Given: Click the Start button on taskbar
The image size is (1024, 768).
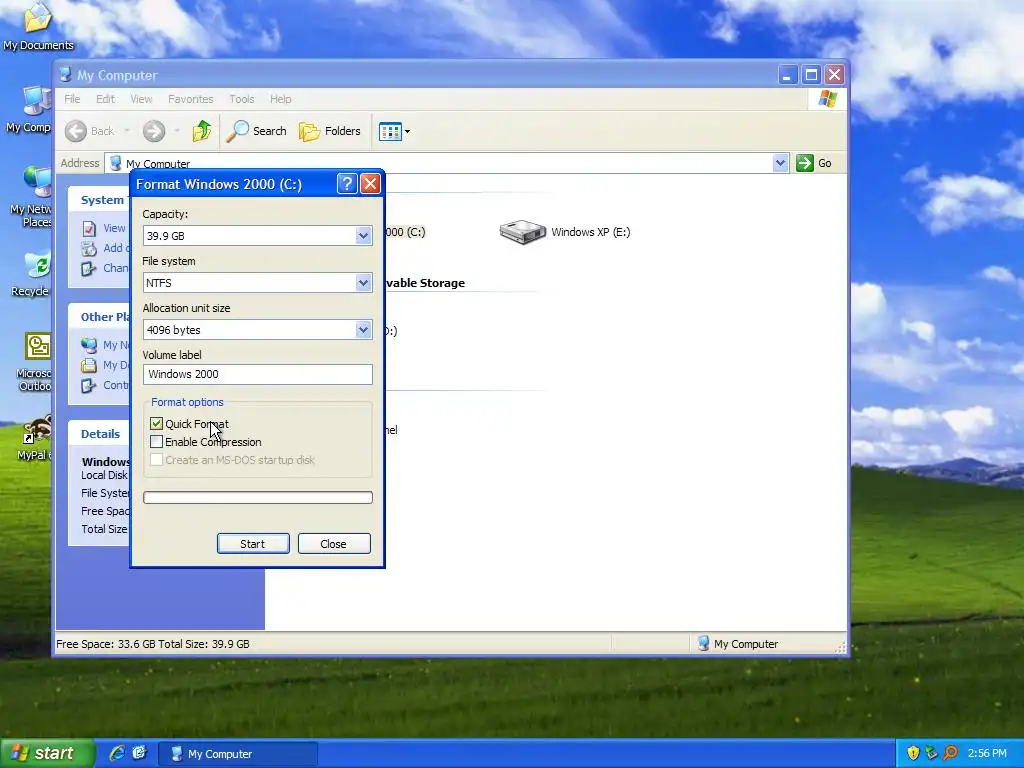Looking at the screenshot, I should pyautogui.click(x=47, y=754).
